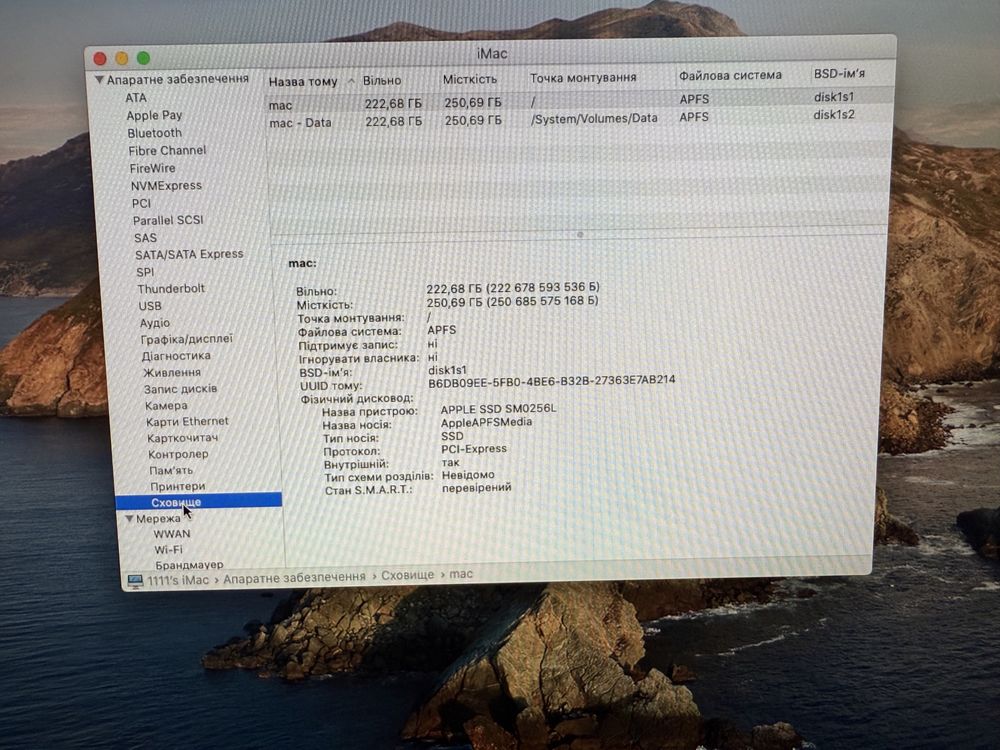1000x750 pixels.
Task: Open the NVMExpress section
Action: click(x=166, y=186)
